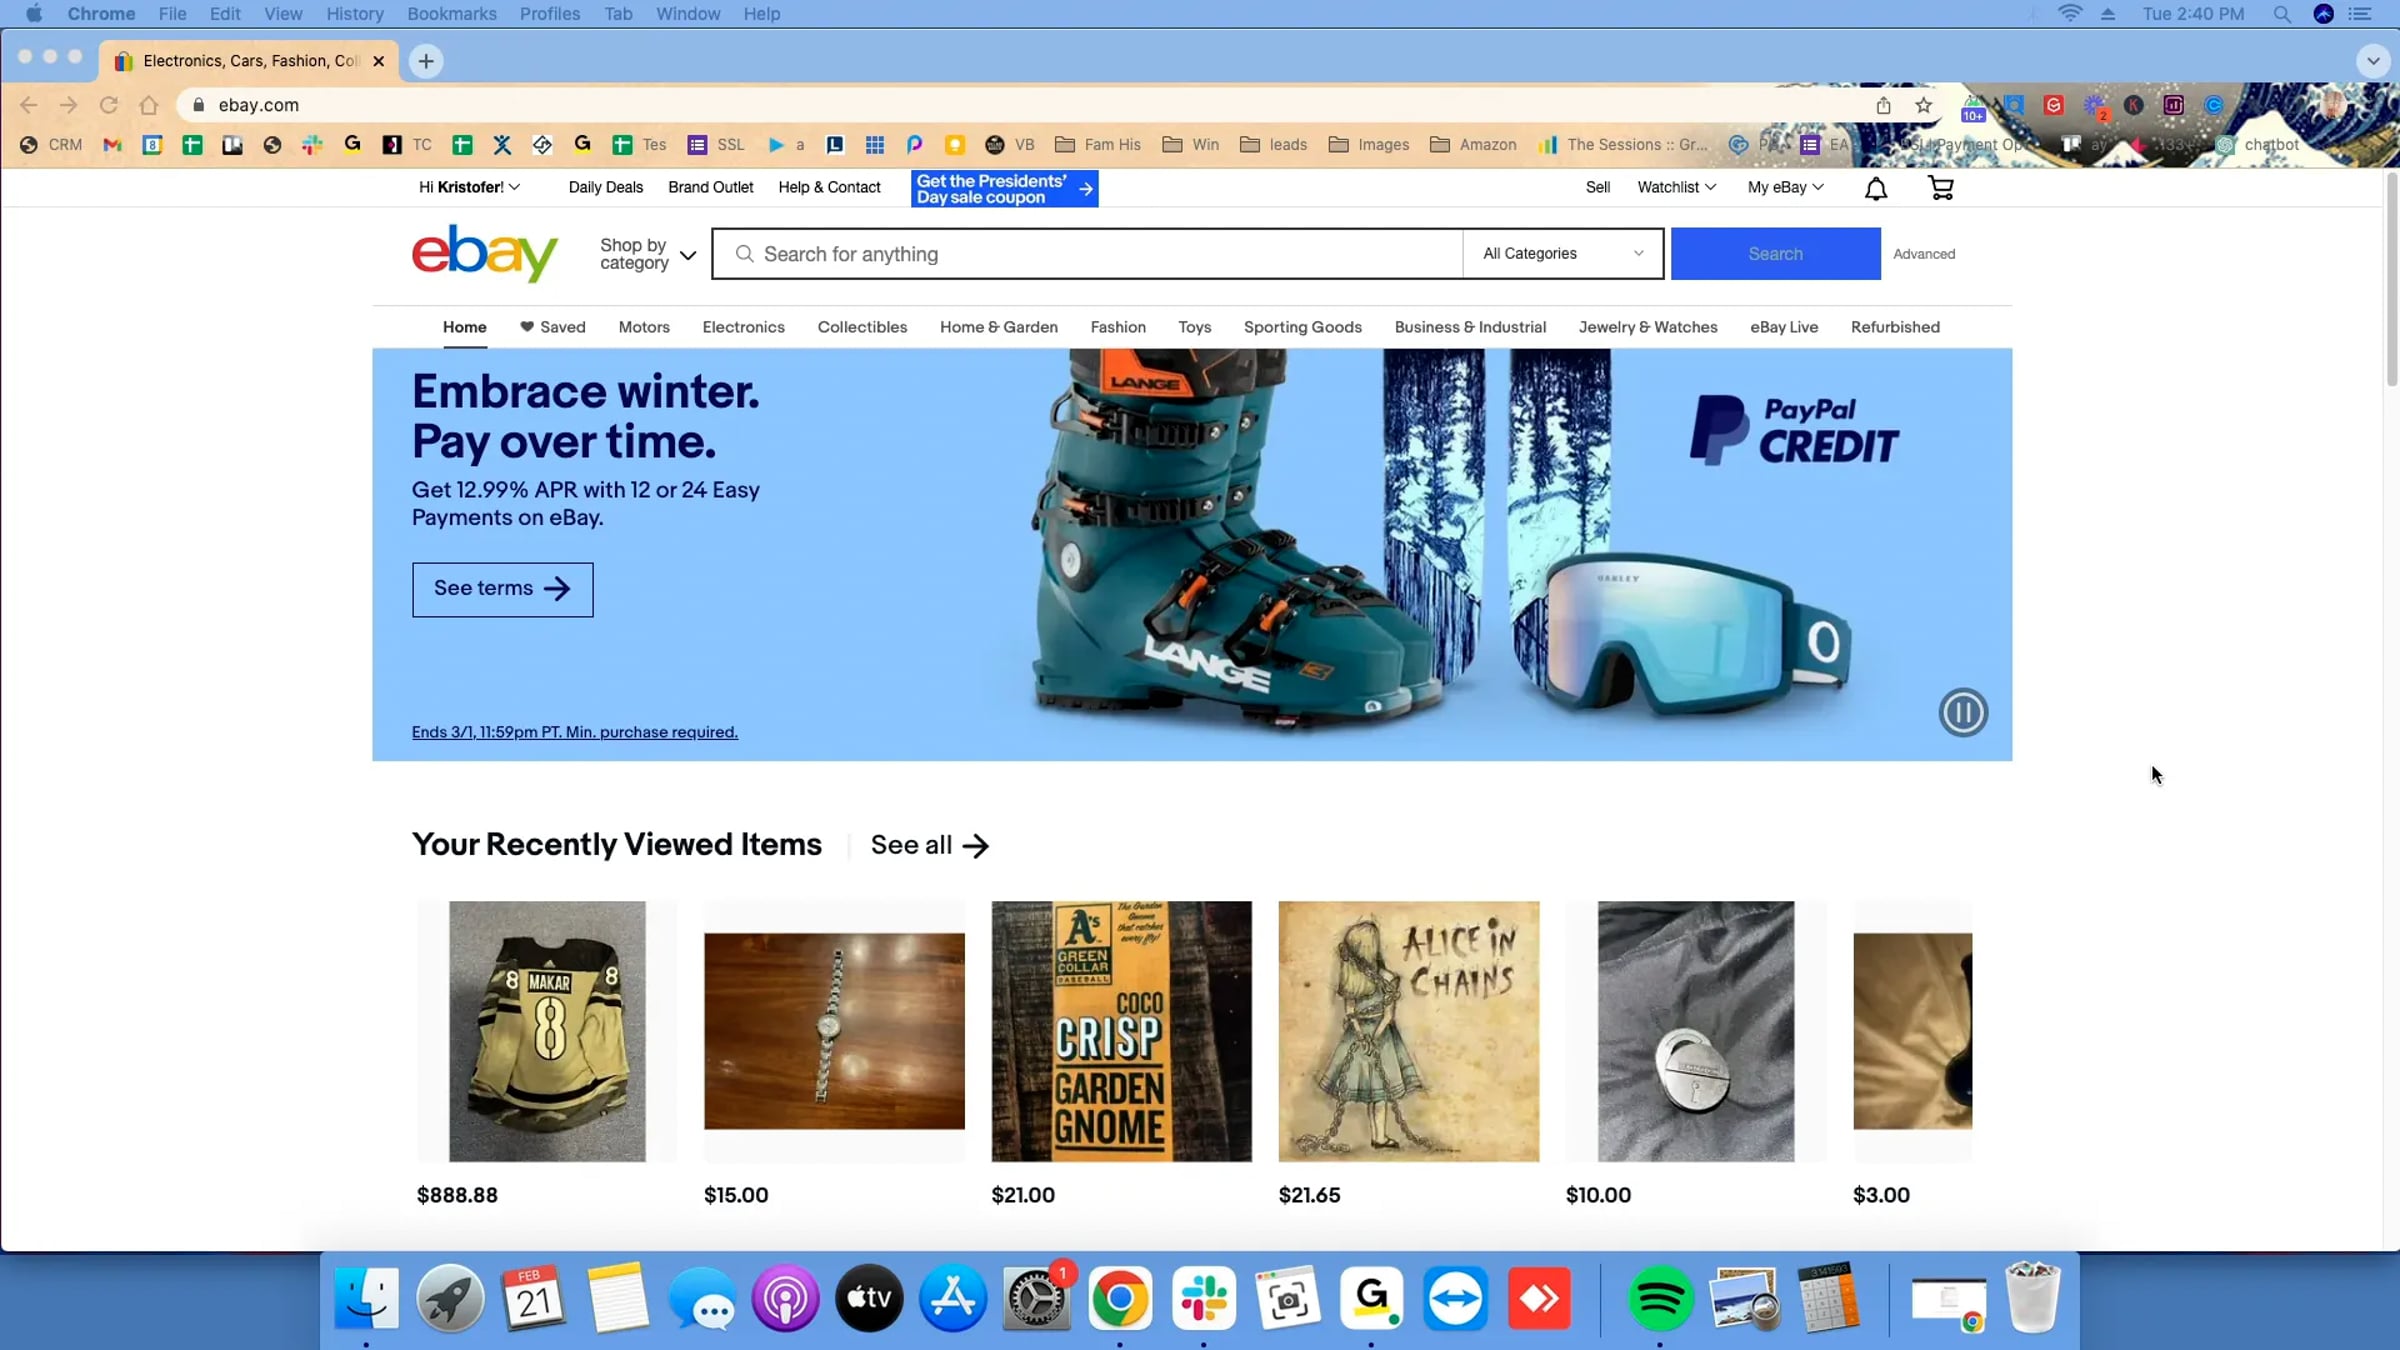Open the Hi Kristofer account menu
Screen dimensions: 2400x1350
(x=469, y=187)
